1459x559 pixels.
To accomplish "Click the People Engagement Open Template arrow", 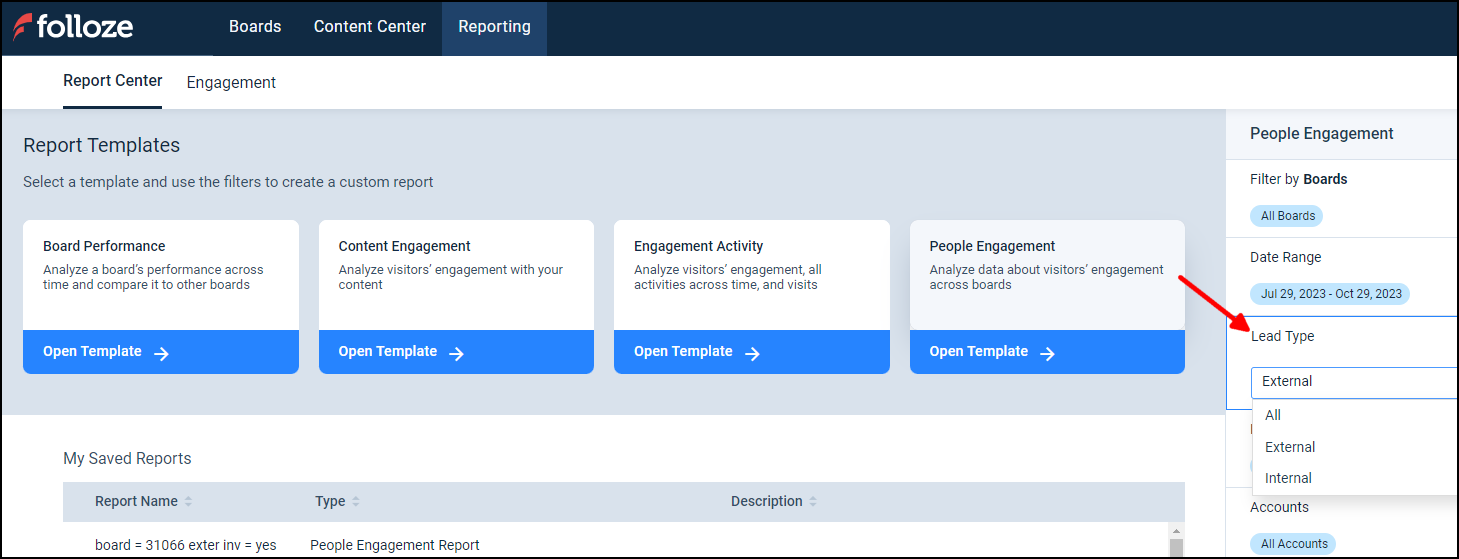I will [x=1047, y=353].
